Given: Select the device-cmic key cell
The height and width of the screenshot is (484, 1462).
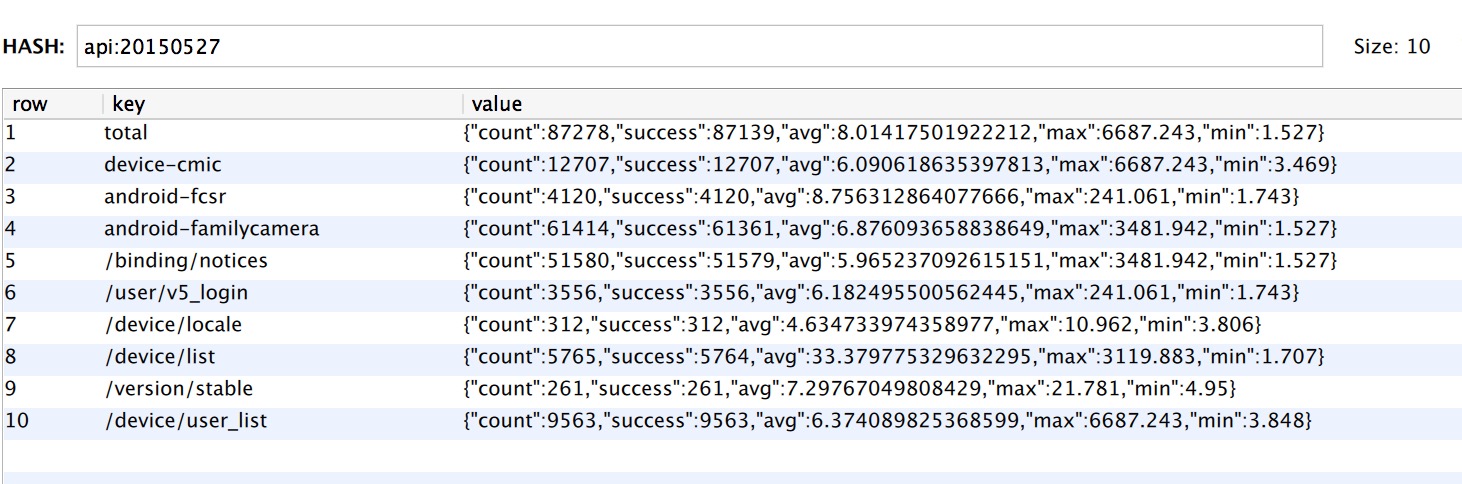Looking at the screenshot, I should click(163, 164).
